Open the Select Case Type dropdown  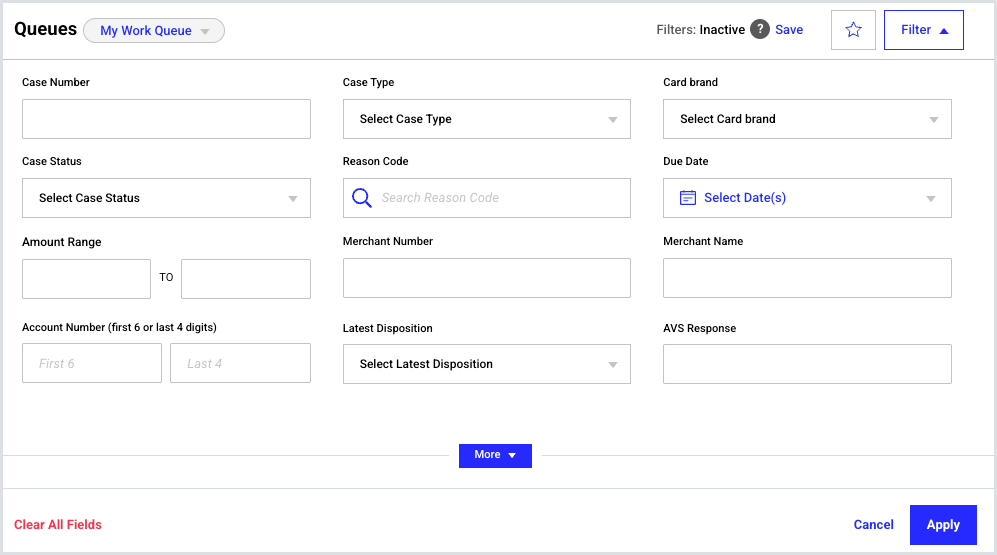486,119
